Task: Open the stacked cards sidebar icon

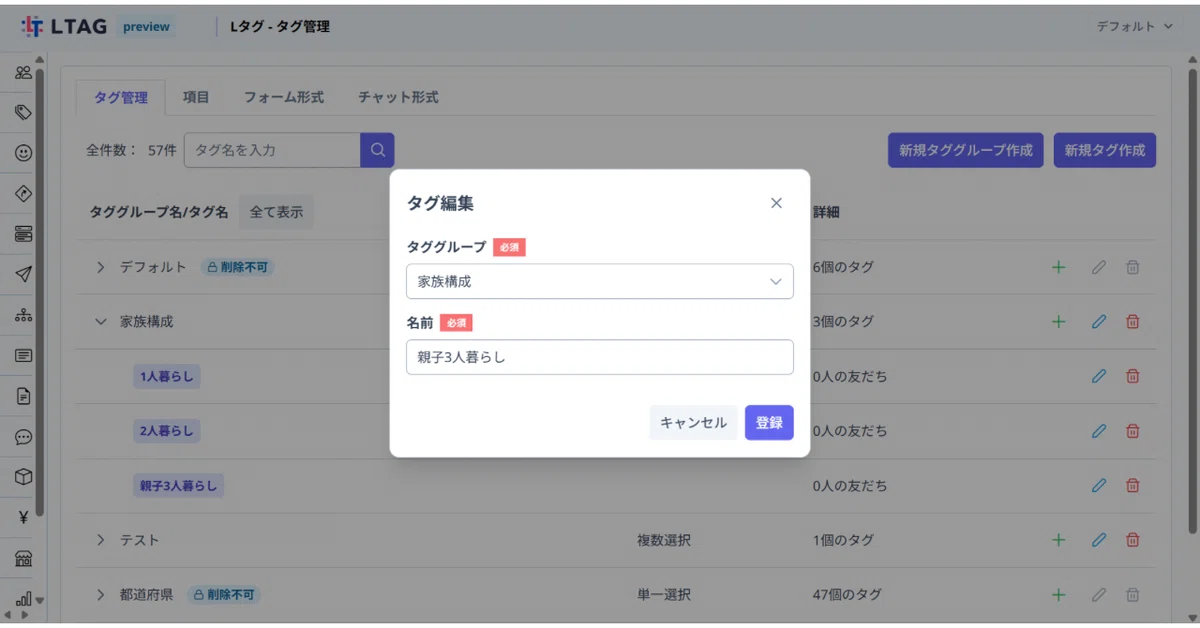Action: coord(23,234)
